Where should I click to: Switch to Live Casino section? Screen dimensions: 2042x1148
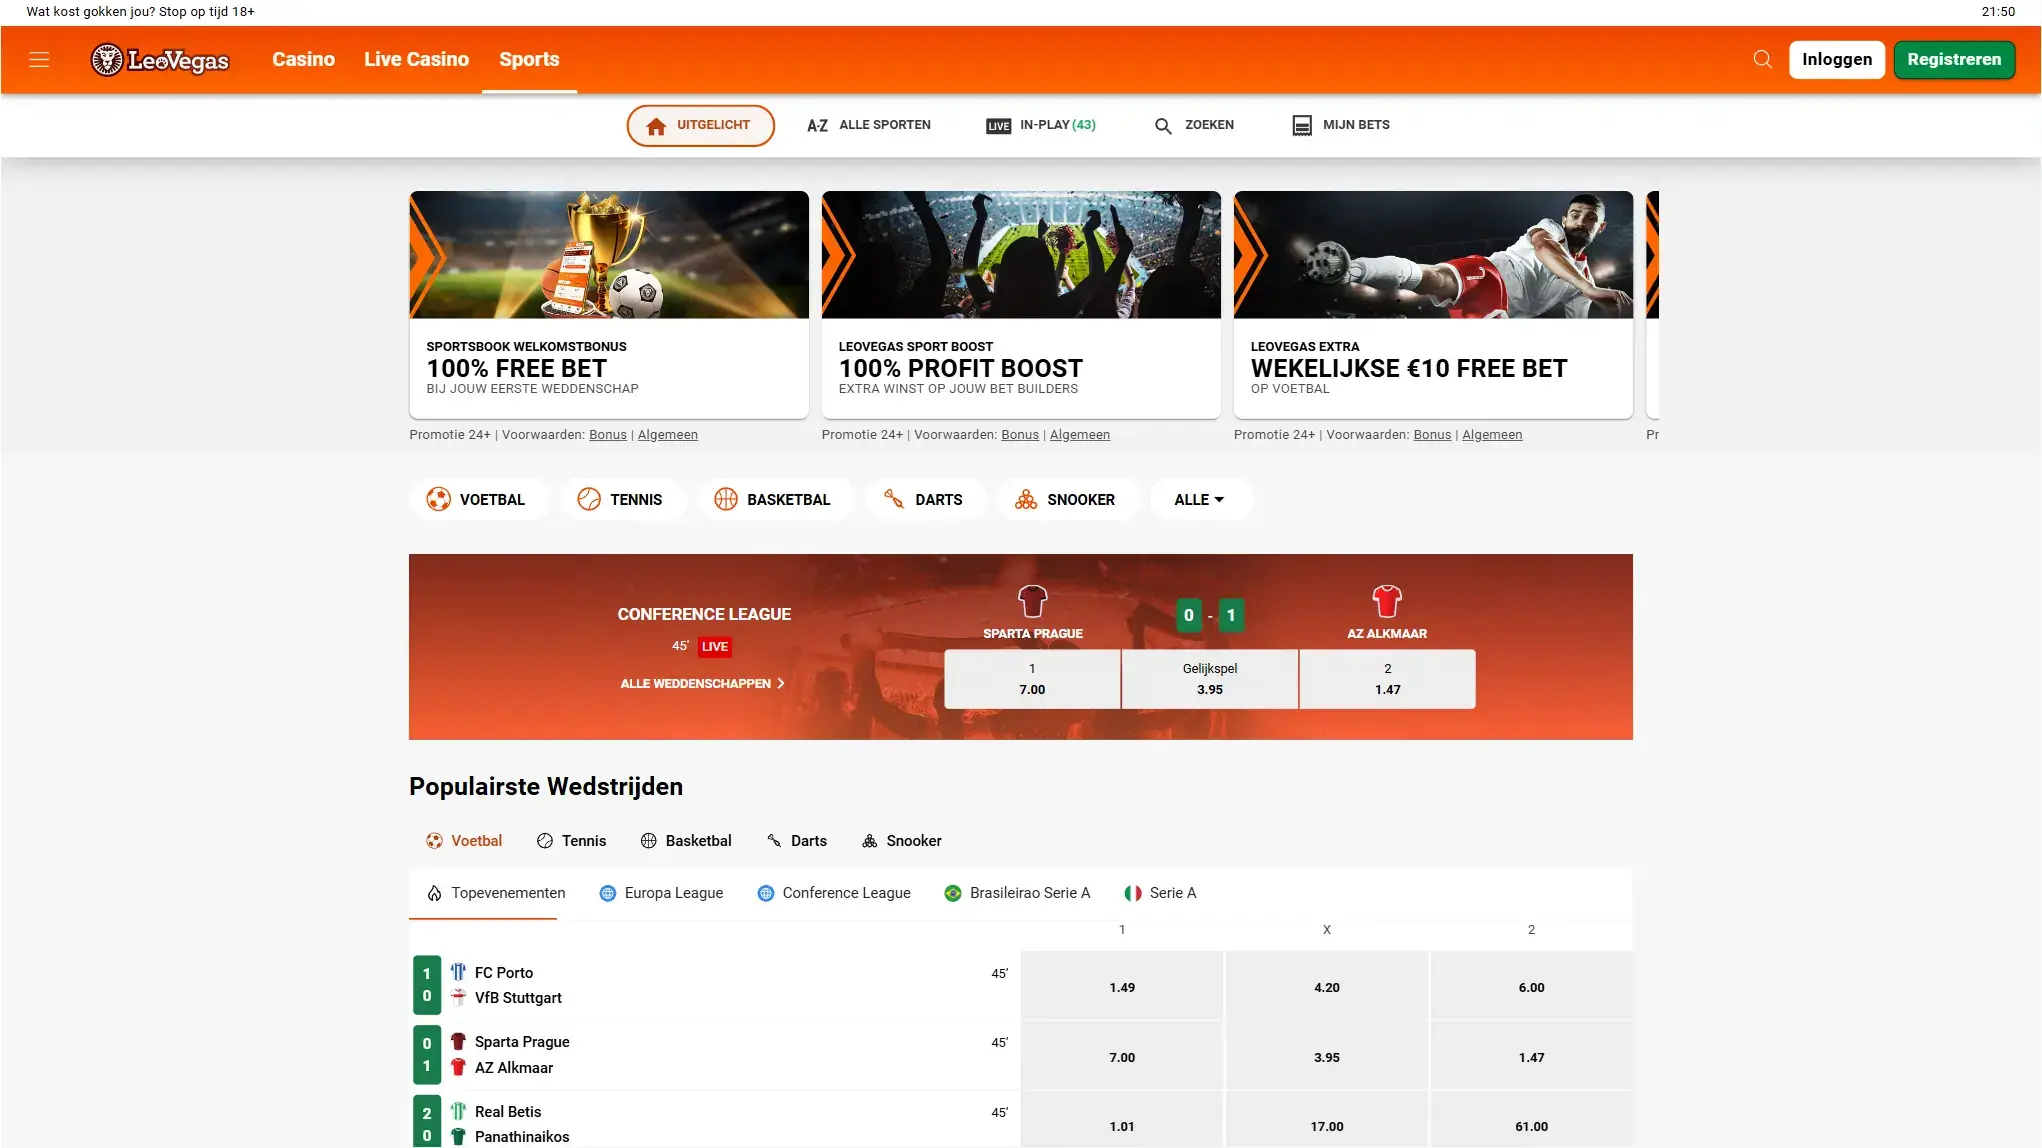click(416, 59)
